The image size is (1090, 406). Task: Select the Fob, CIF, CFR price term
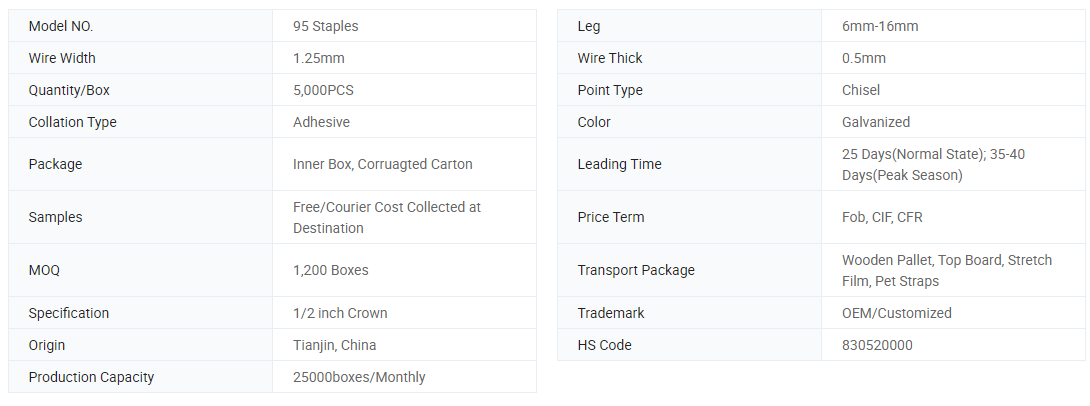(881, 218)
